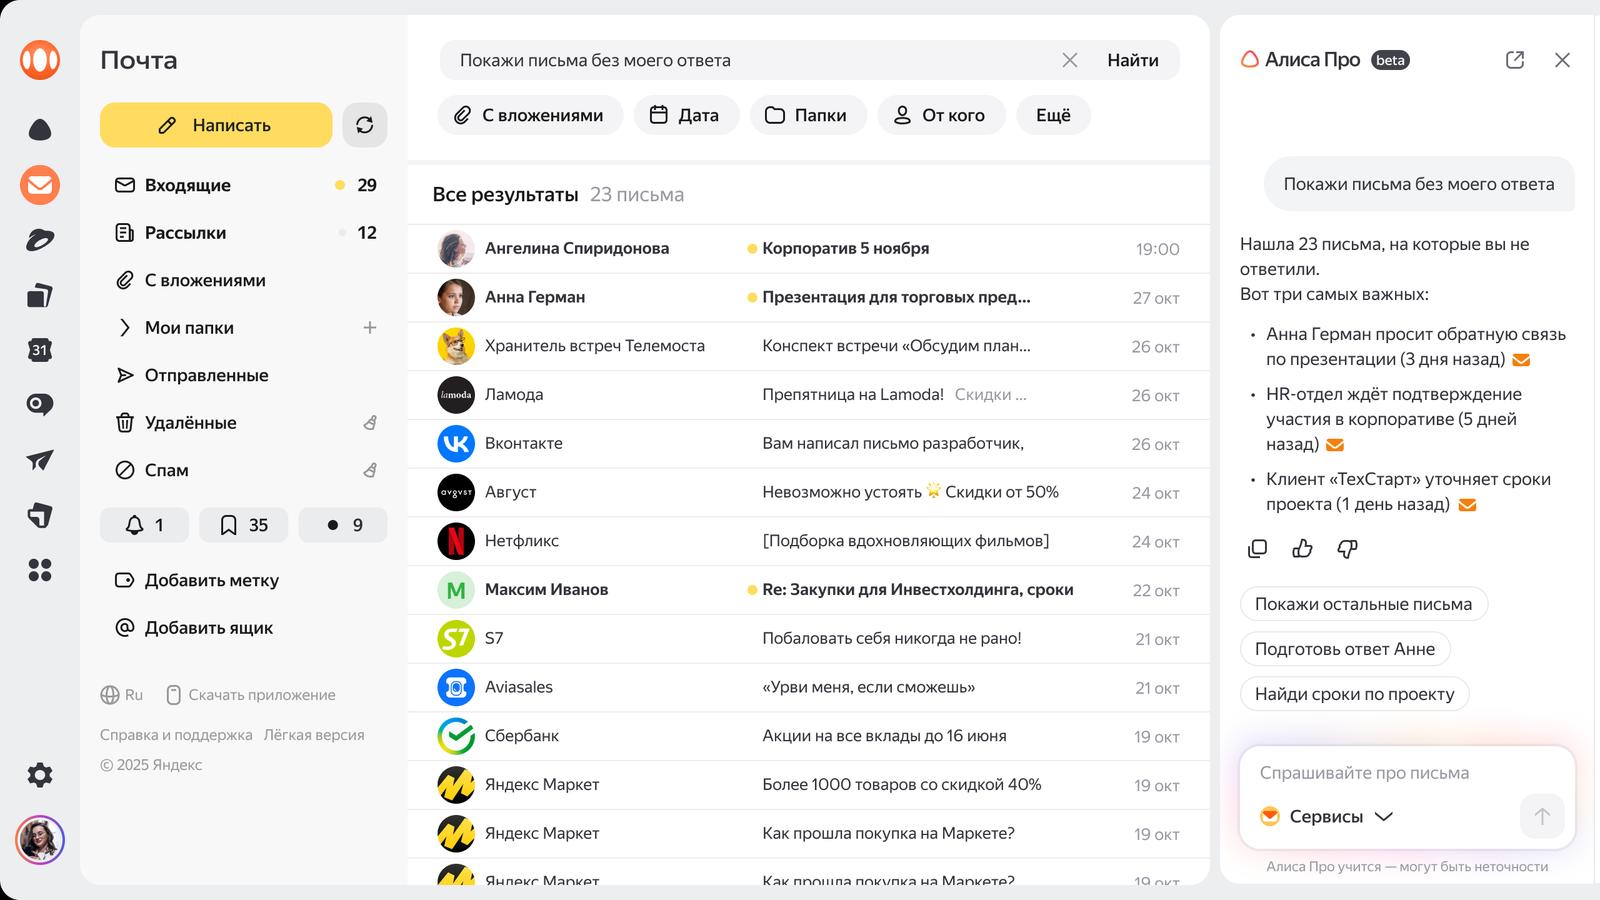The height and width of the screenshot is (900, 1600).
Task: Click the yellow Написать compose button
Action: pyautogui.click(x=216, y=125)
